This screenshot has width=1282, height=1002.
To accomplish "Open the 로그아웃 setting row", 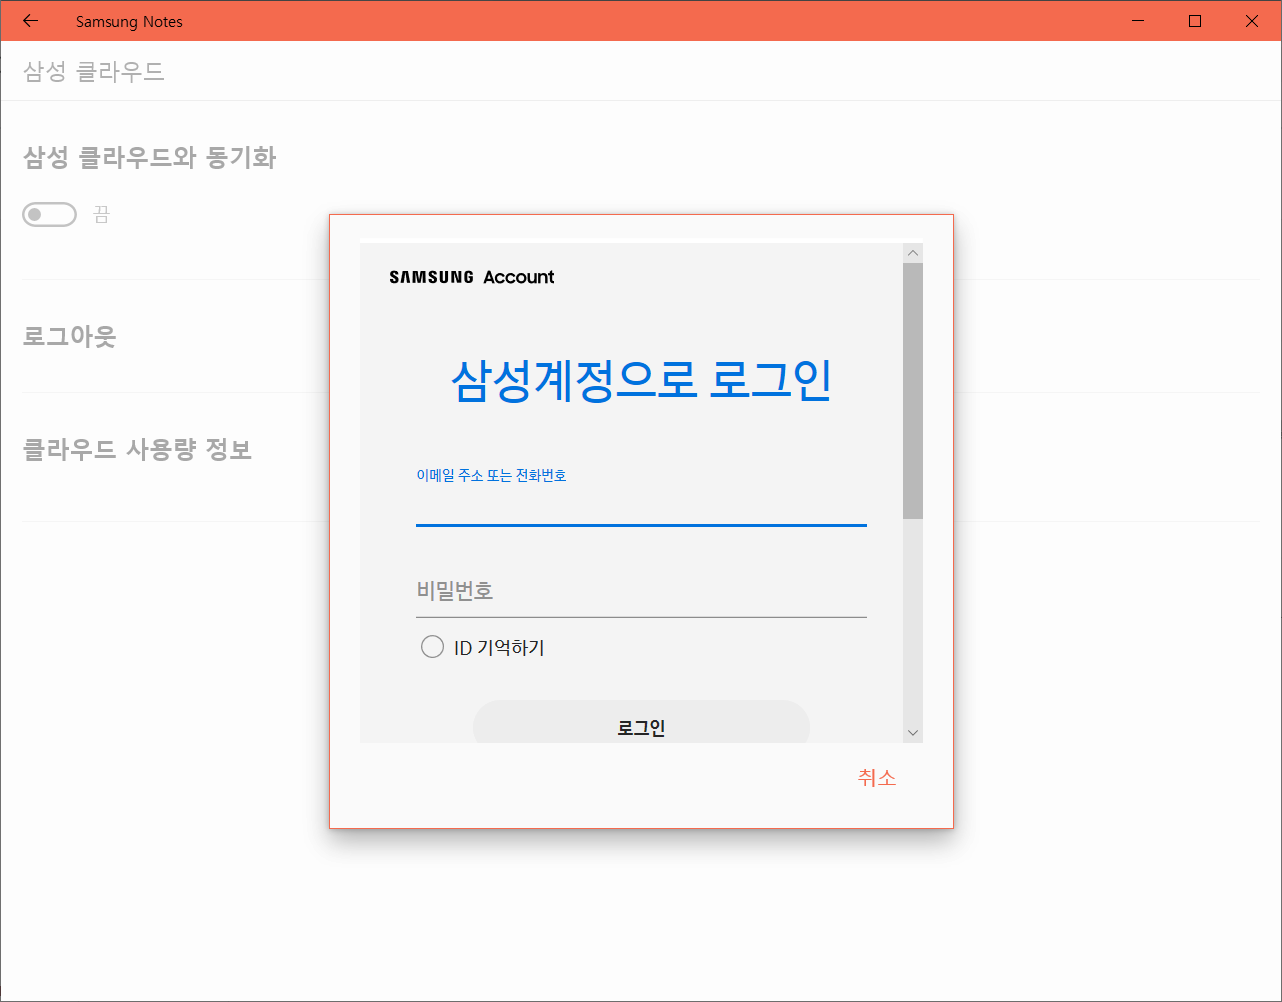I will [x=640, y=336].
